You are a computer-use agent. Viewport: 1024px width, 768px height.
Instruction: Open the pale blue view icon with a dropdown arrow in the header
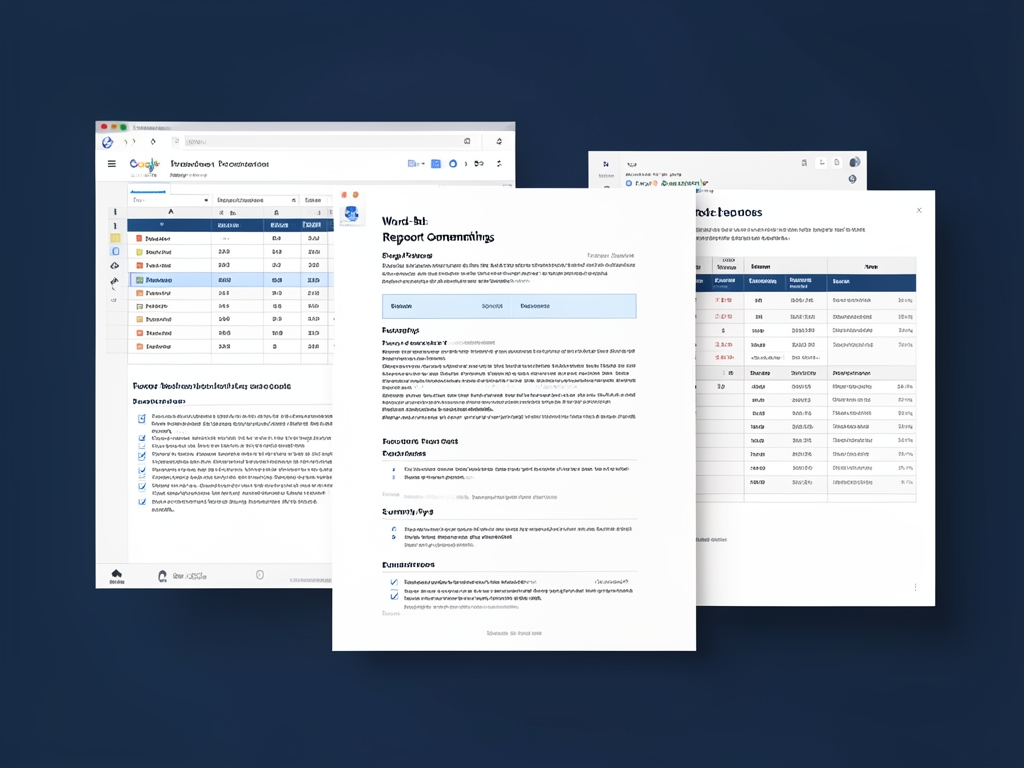(415, 164)
